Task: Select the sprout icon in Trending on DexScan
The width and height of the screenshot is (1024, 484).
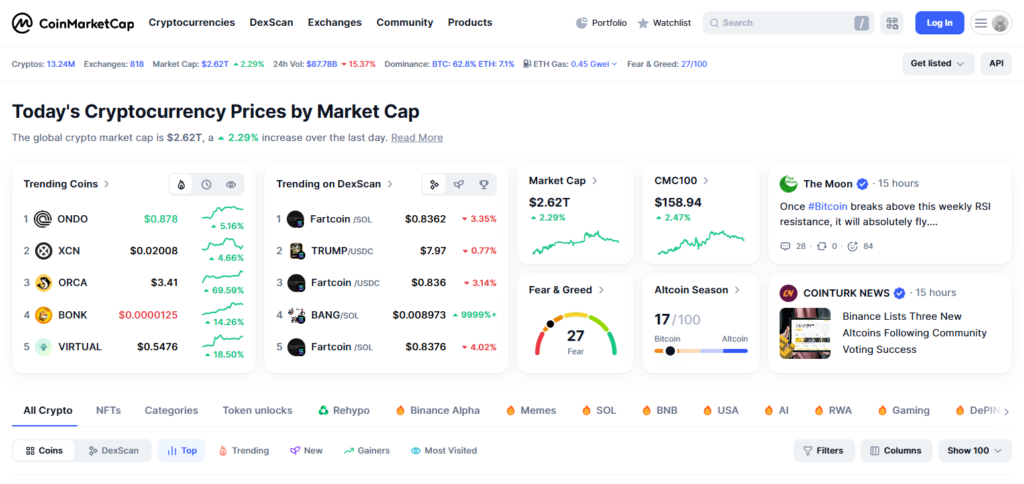Action: tap(458, 185)
